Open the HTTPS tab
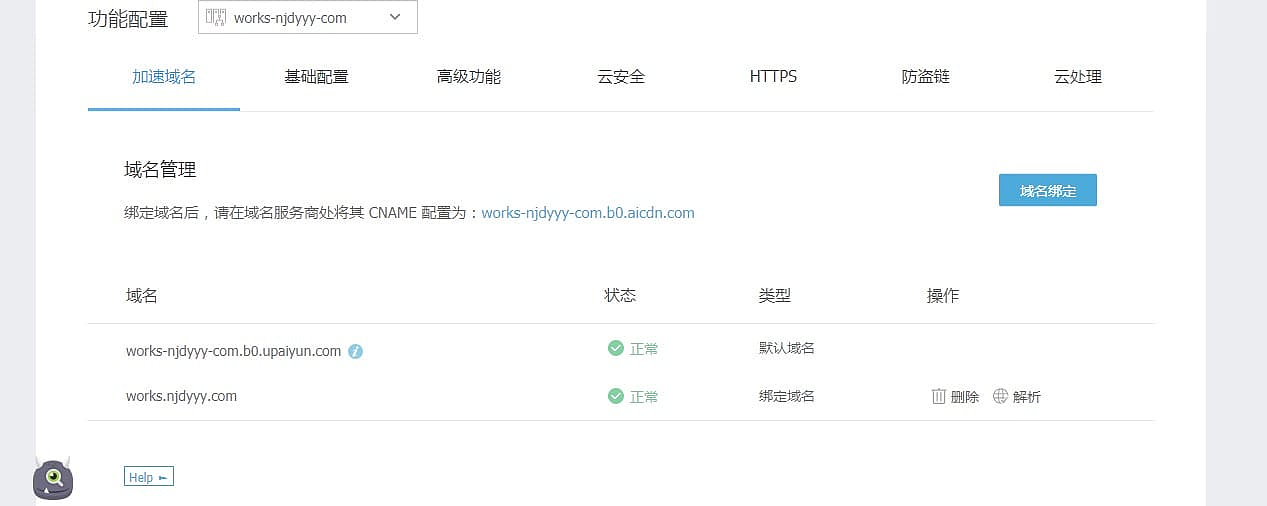This screenshot has height=506, width=1267. pyautogui.click(x=773, y=77)
